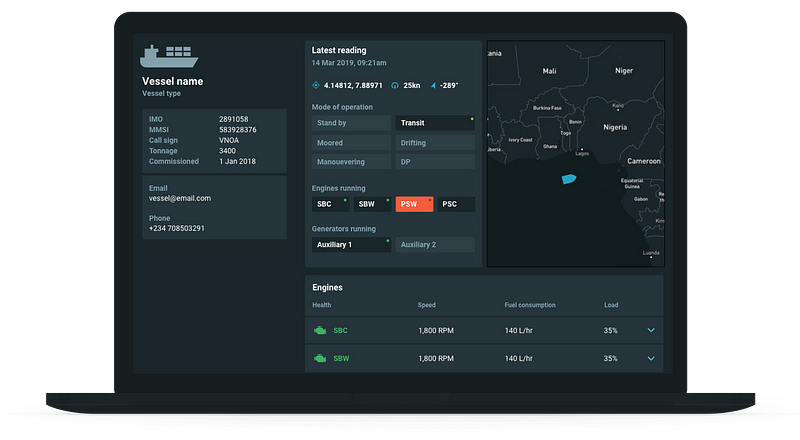The image size is (800, 440).
Task: Click the heading arrow icon beside -289°
Action: click(x=433, y=85)
